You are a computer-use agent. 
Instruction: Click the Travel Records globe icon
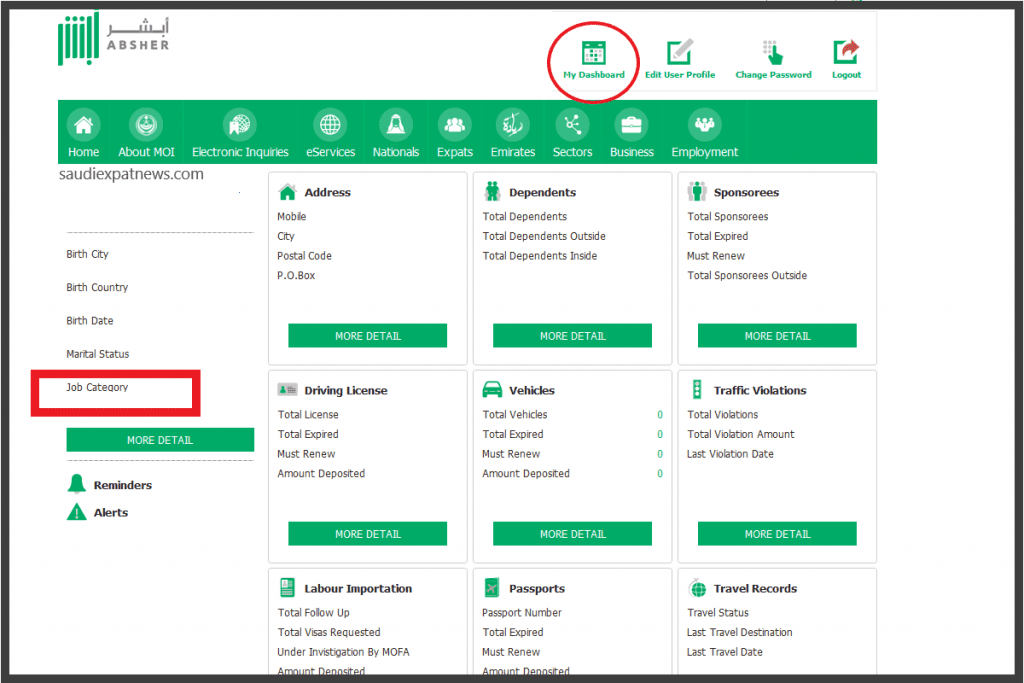coord(697,588)
